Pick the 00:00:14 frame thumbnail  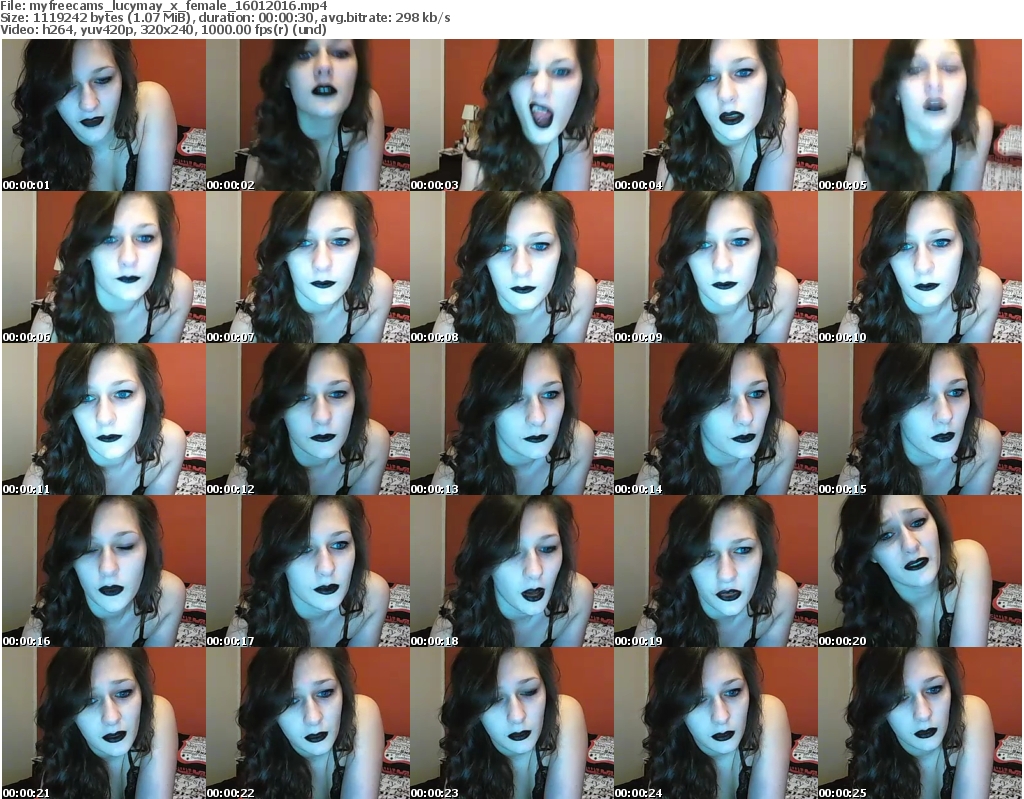click(716, 419)
